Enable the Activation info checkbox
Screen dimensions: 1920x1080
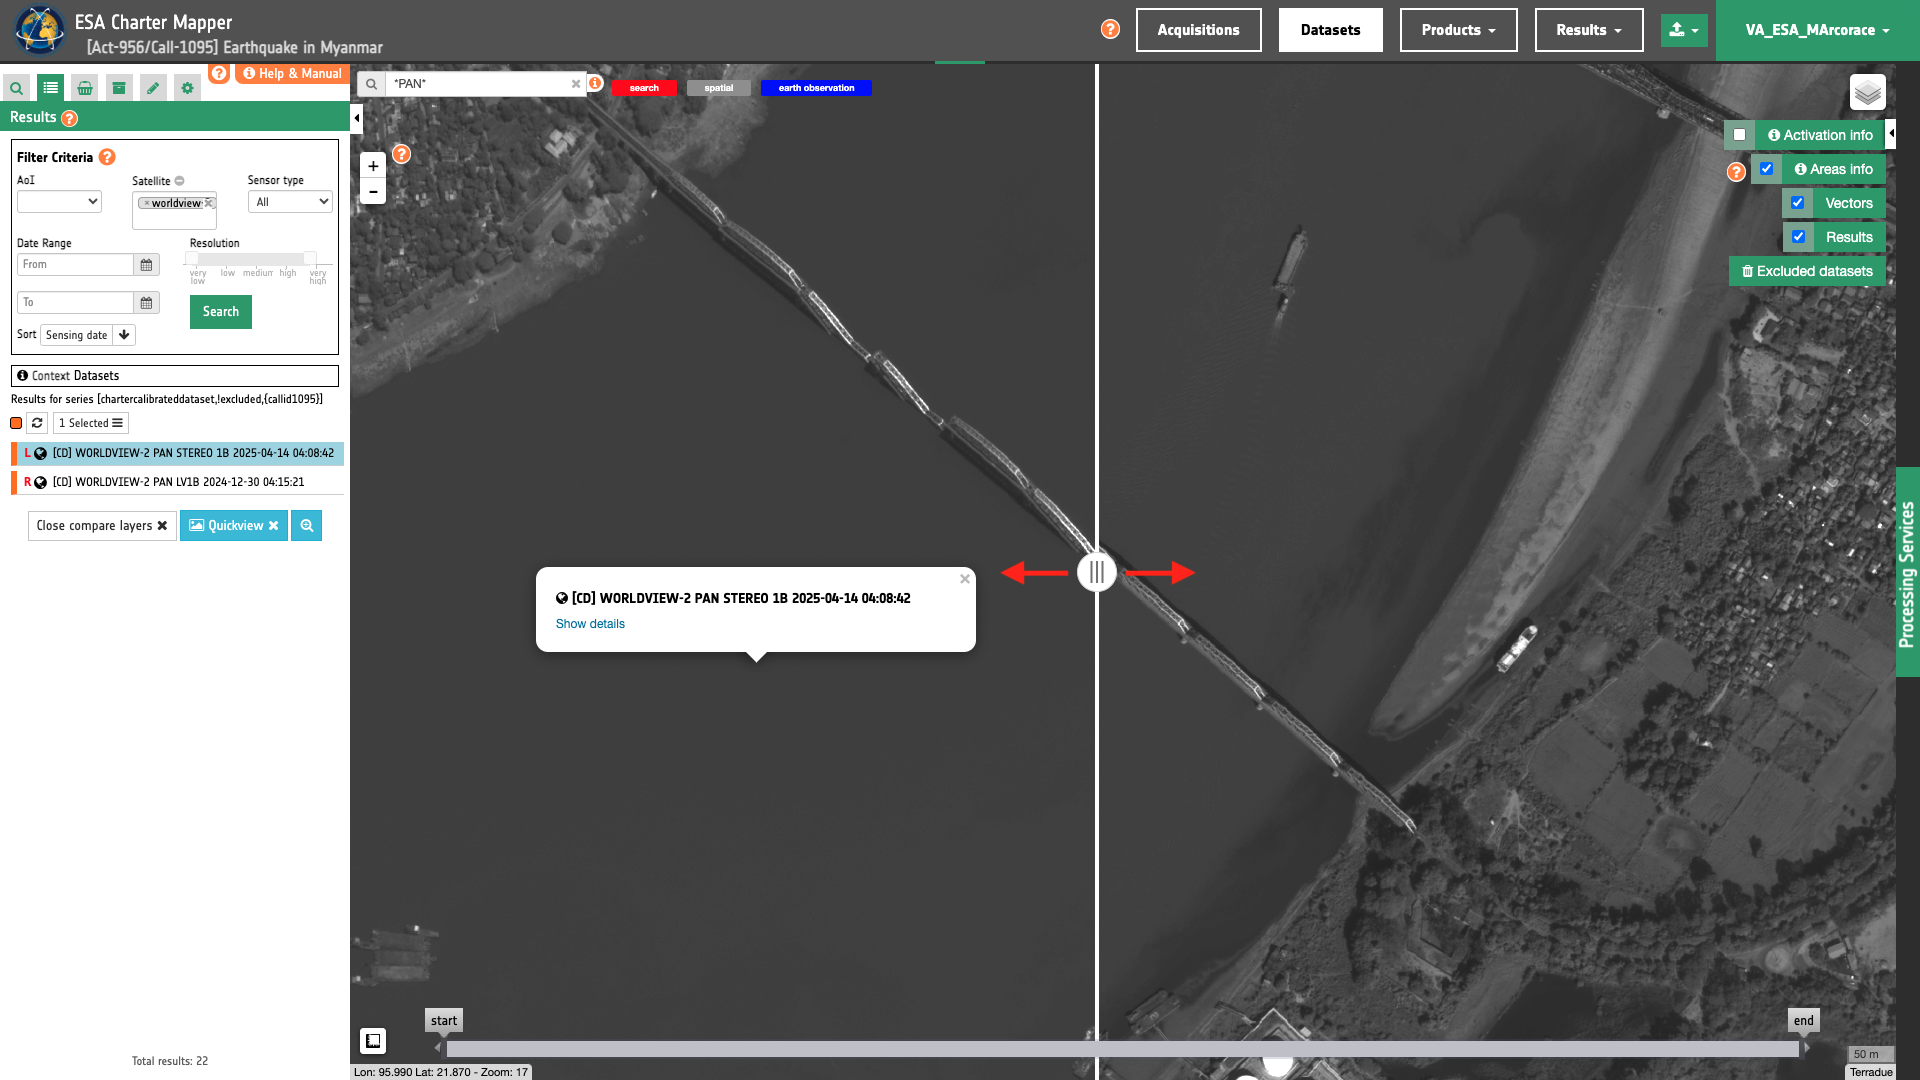point(1740,135)
